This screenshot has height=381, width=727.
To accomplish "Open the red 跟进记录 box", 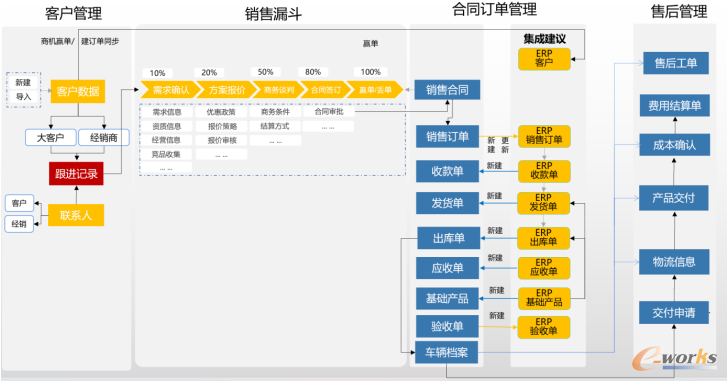I will [76, 174].
